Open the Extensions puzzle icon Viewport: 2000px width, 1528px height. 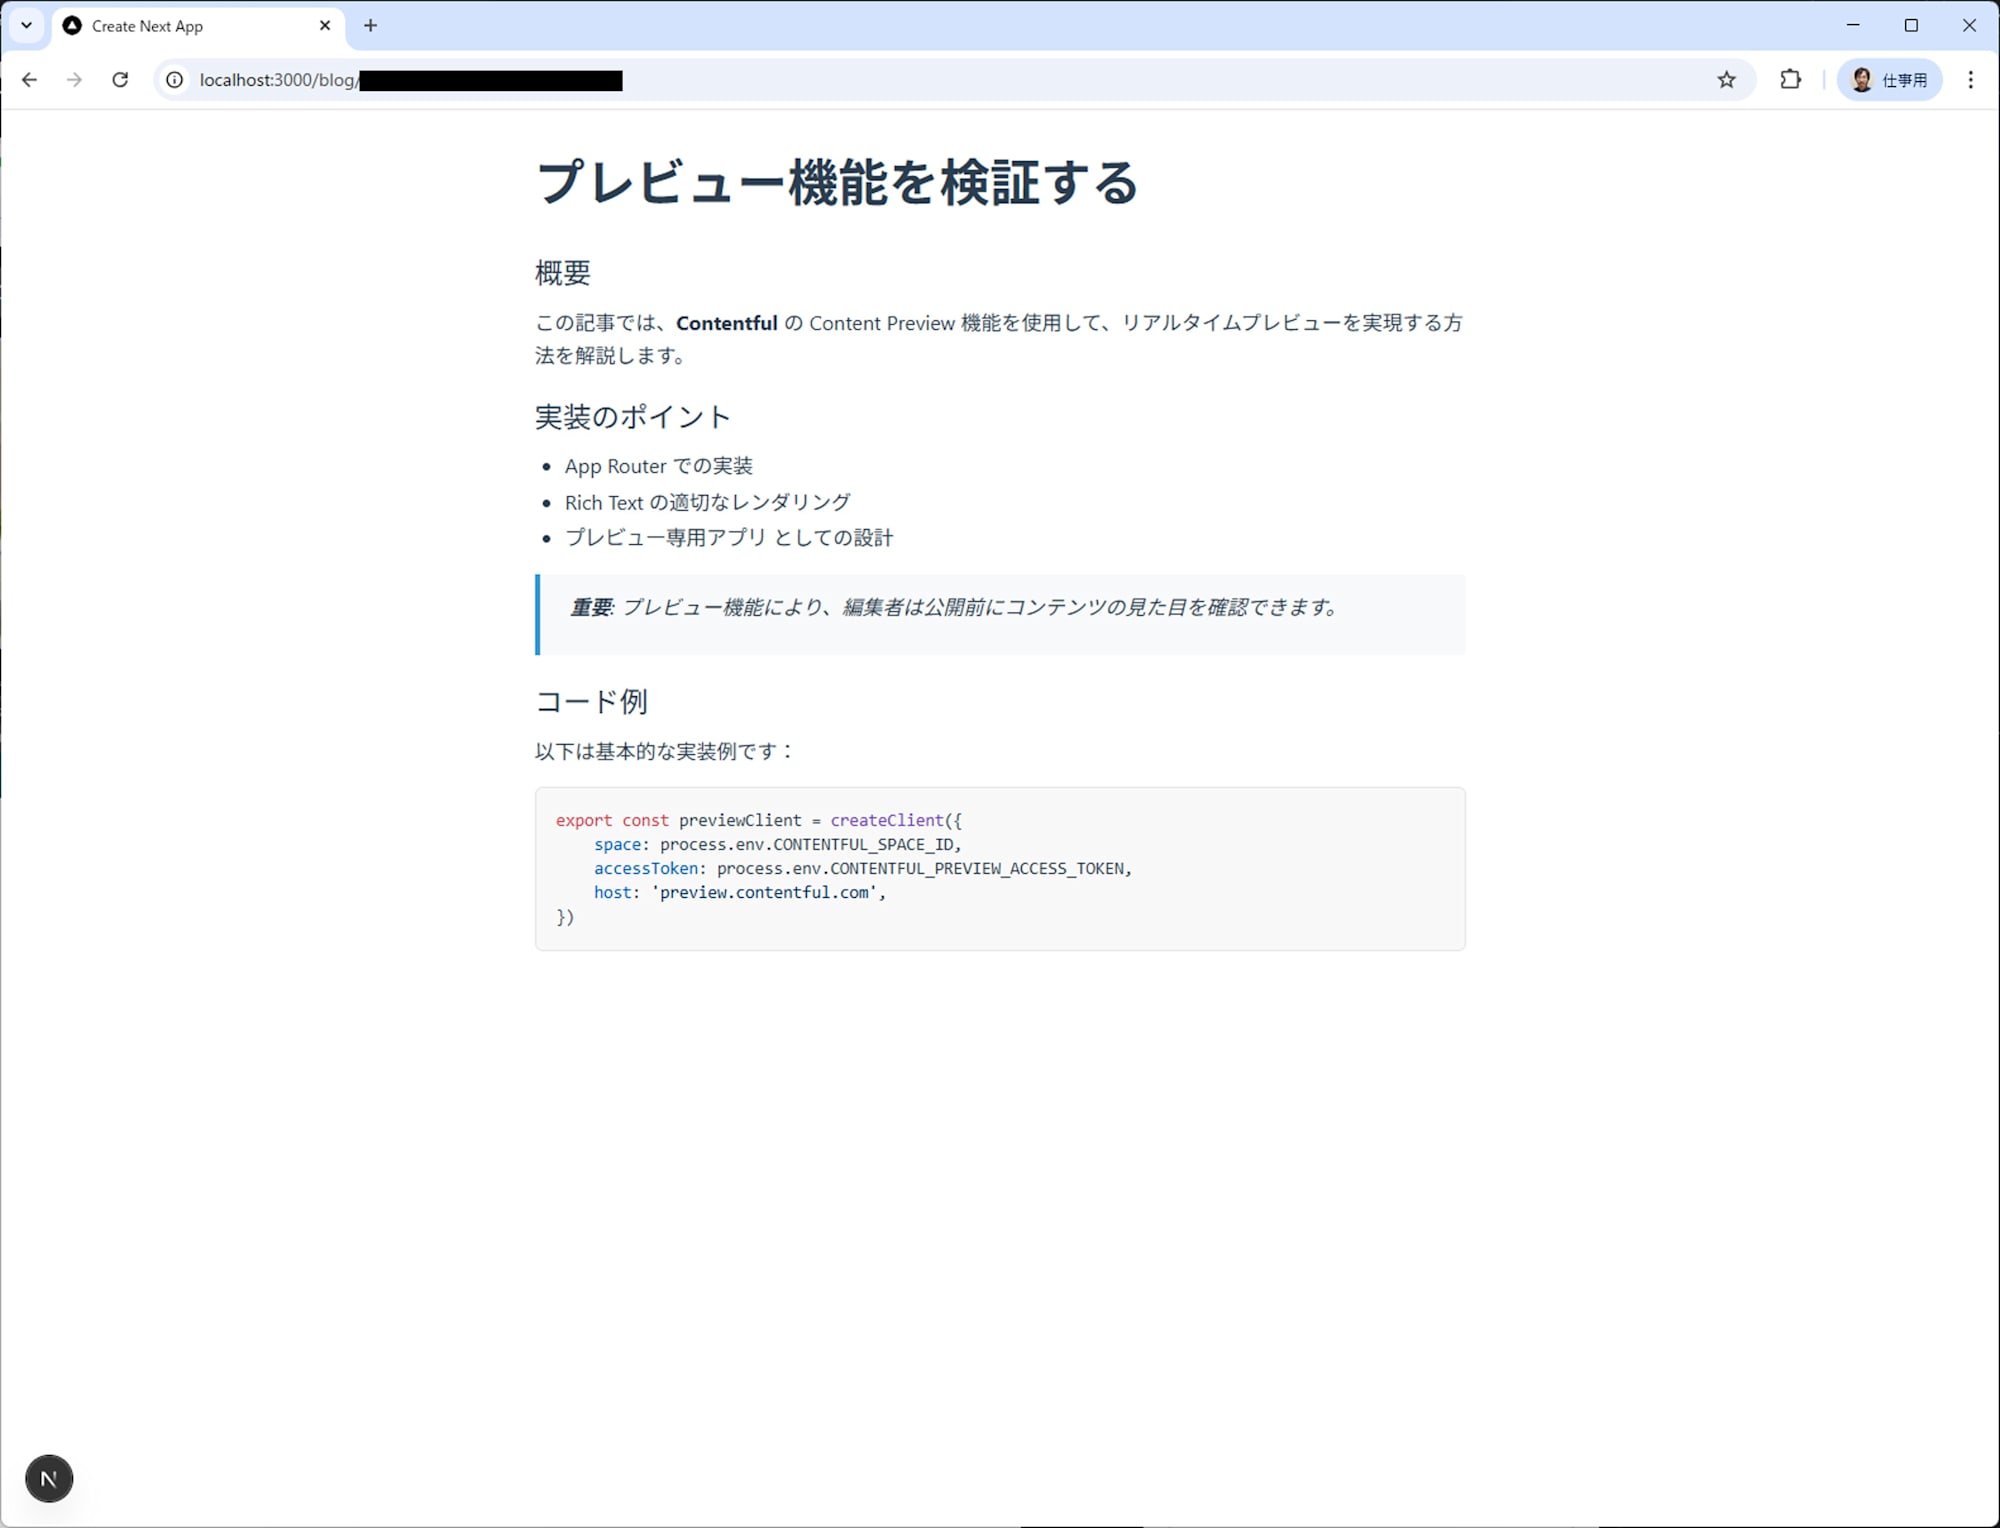(1790, 80)
